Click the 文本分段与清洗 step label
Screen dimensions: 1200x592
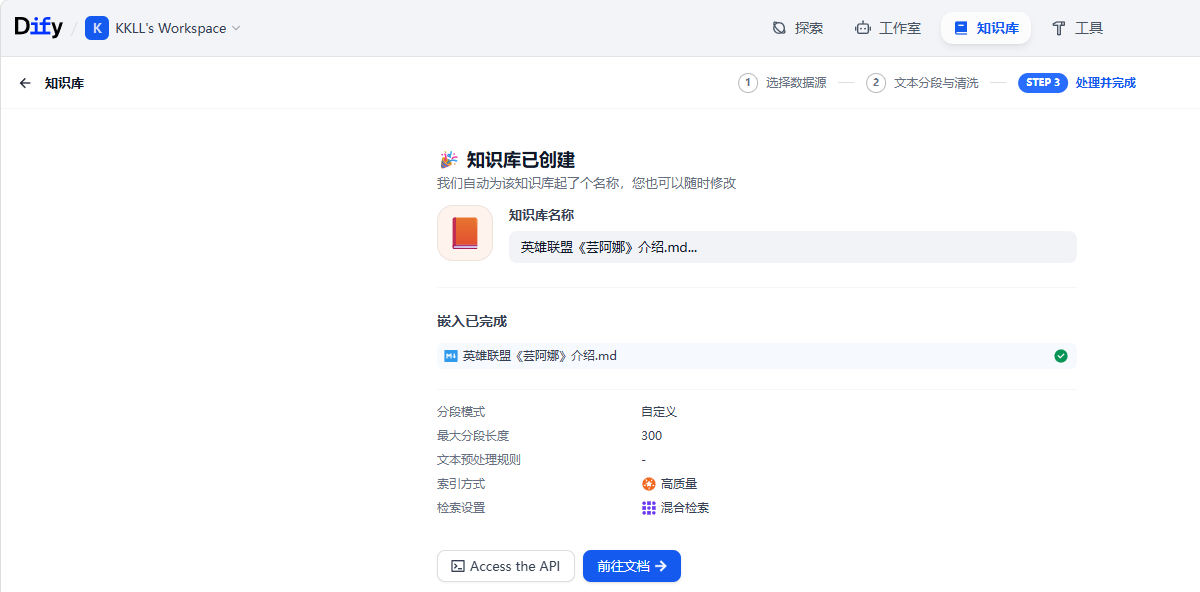coord(936,83)
